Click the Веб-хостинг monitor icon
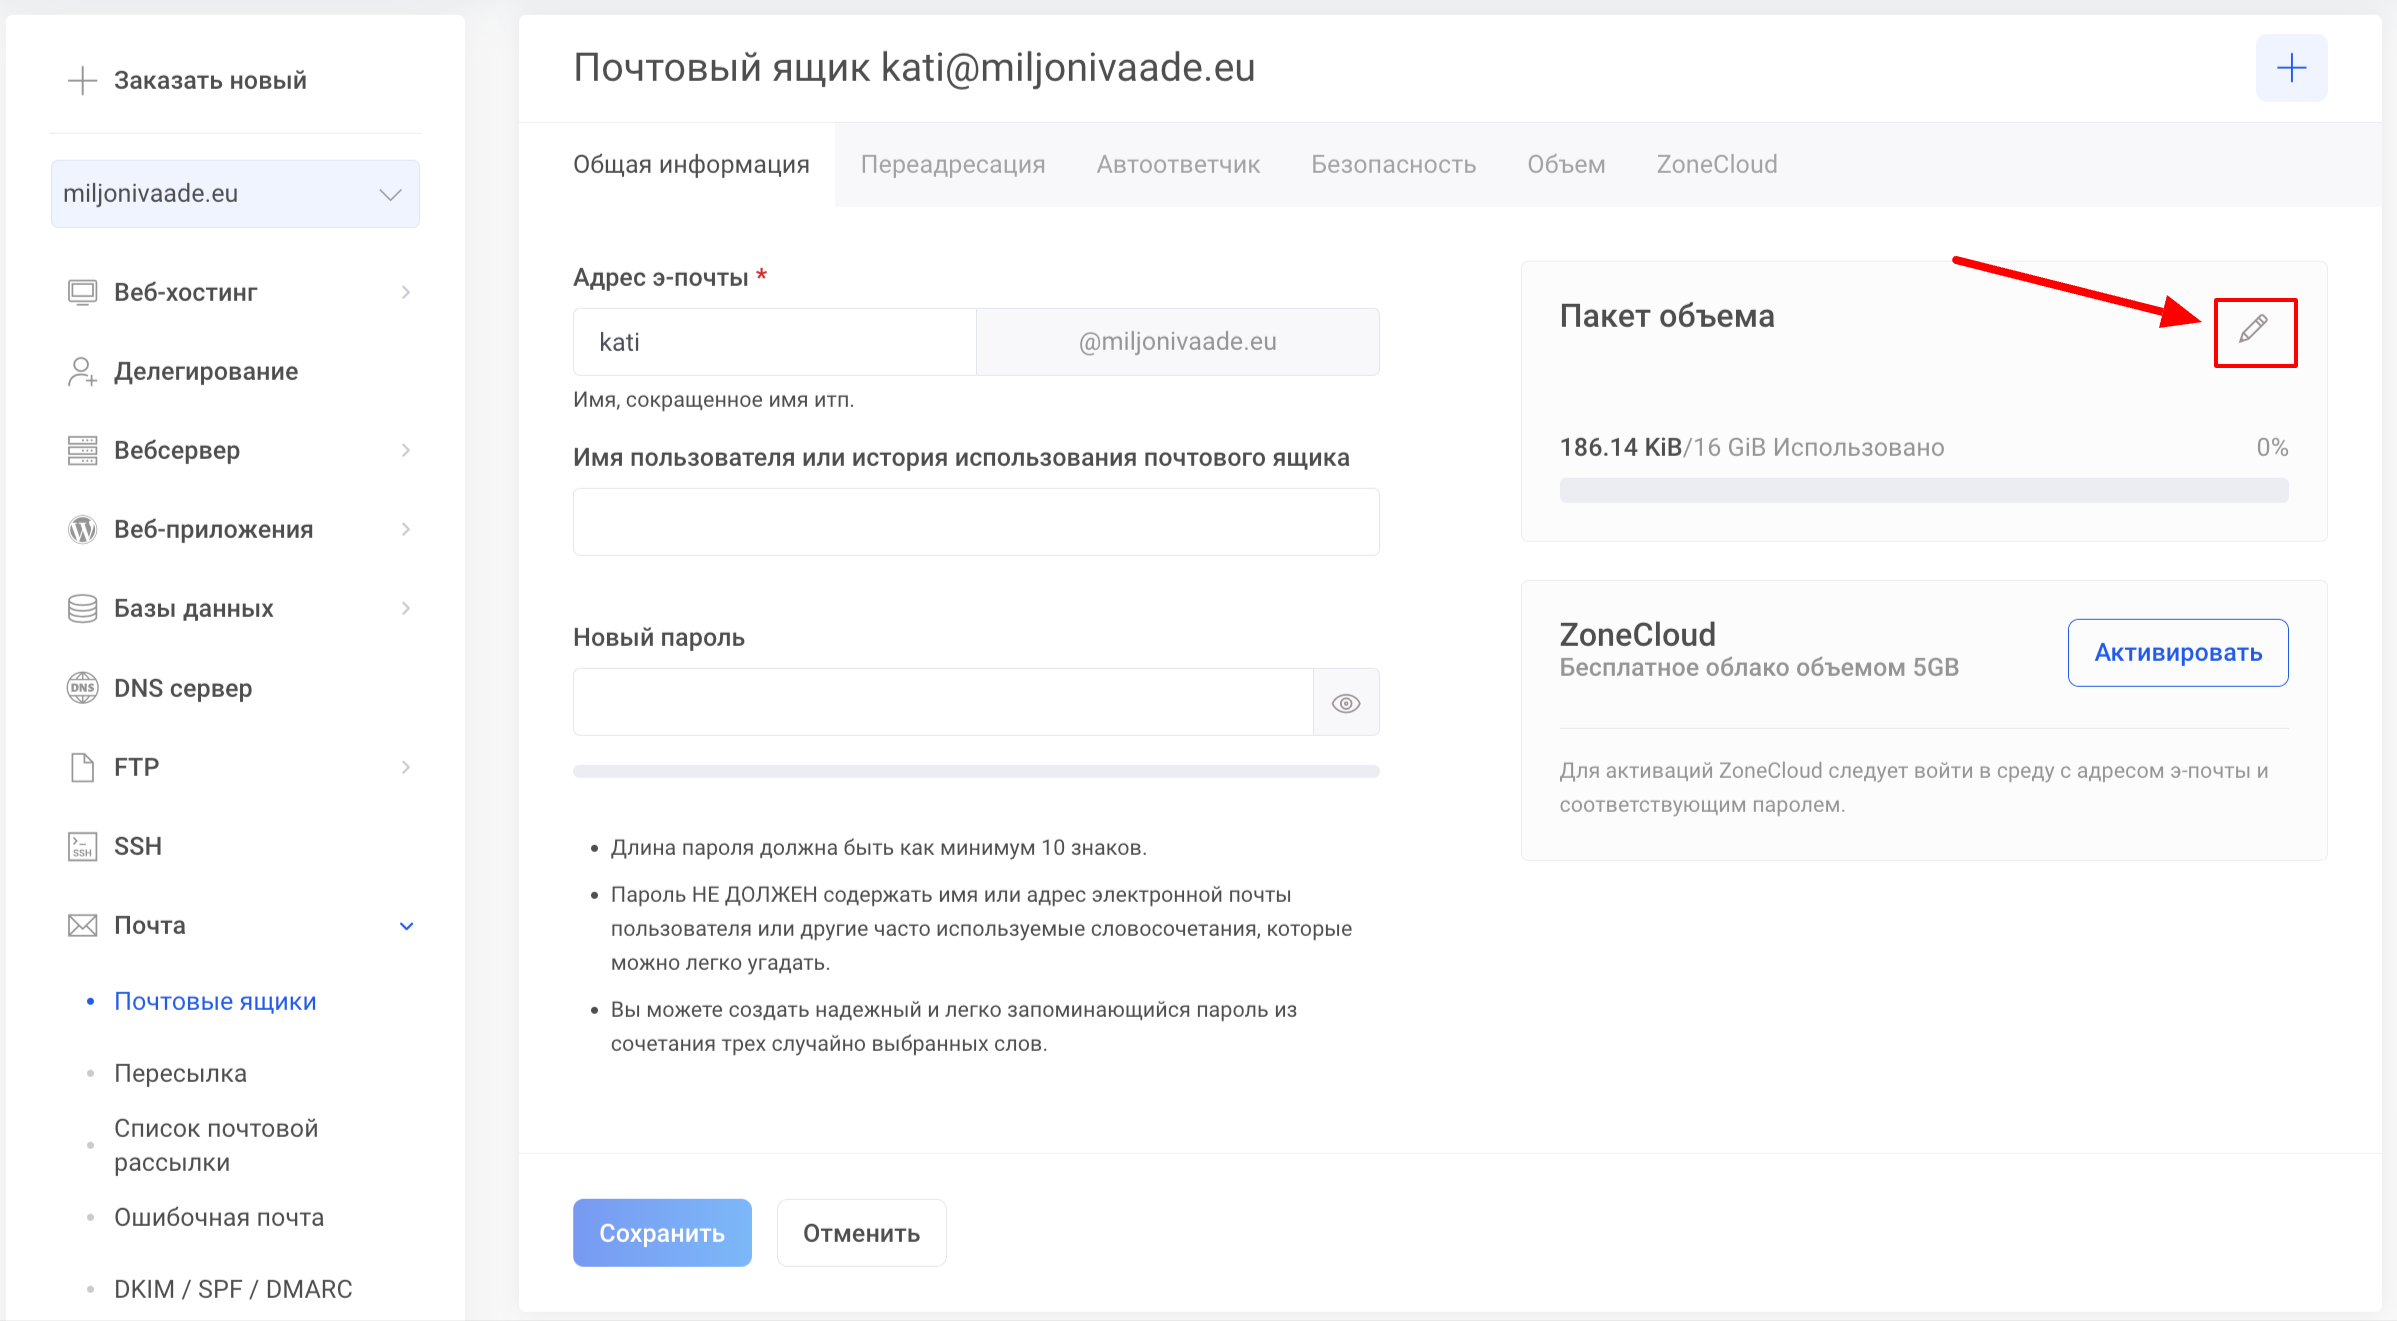This screenshot has width=2397, height=1321. 82,292
